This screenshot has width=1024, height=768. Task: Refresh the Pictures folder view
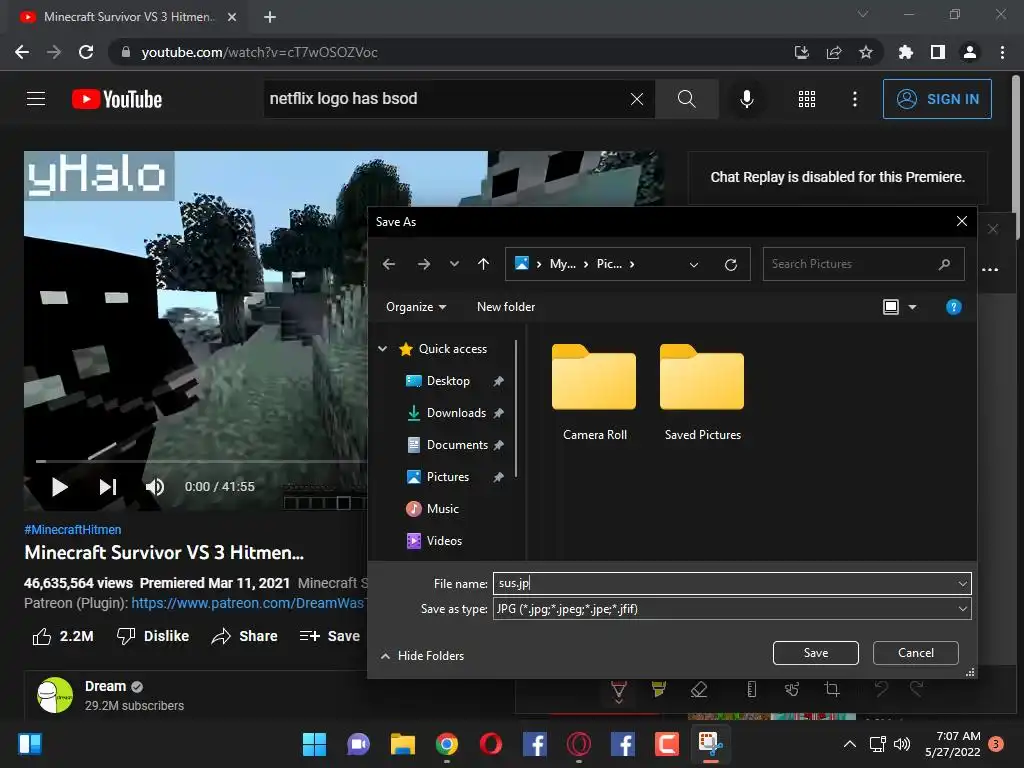(x=731, y=264)
